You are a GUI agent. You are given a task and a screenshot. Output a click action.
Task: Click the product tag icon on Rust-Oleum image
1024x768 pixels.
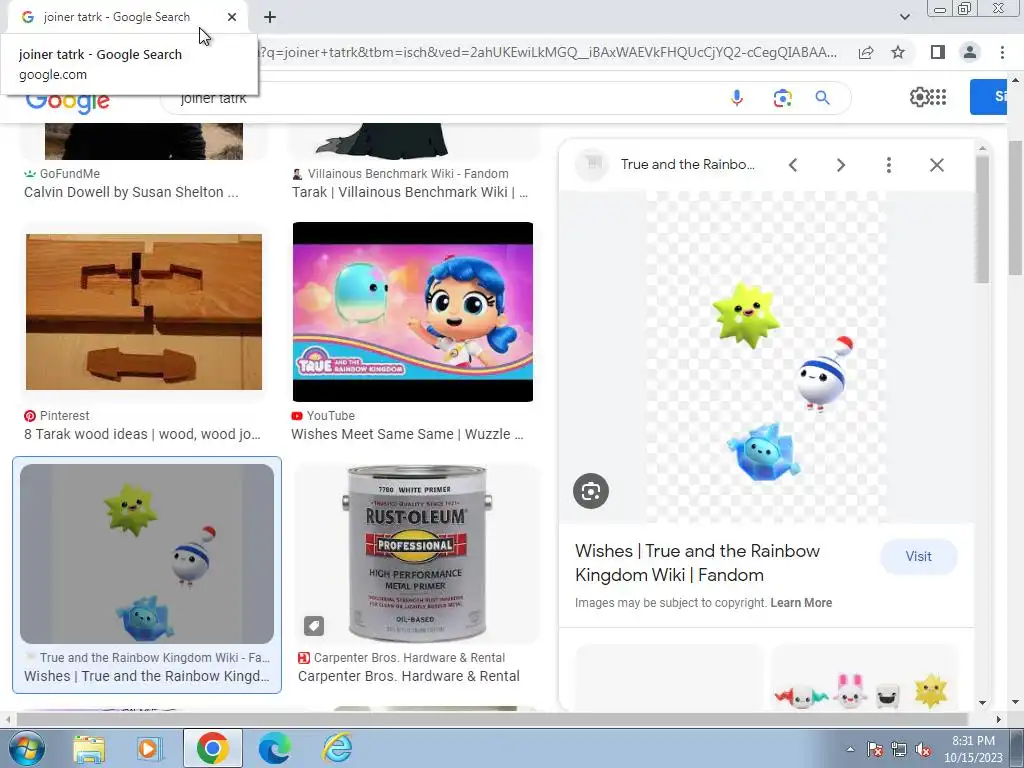[x=314, y=626]
